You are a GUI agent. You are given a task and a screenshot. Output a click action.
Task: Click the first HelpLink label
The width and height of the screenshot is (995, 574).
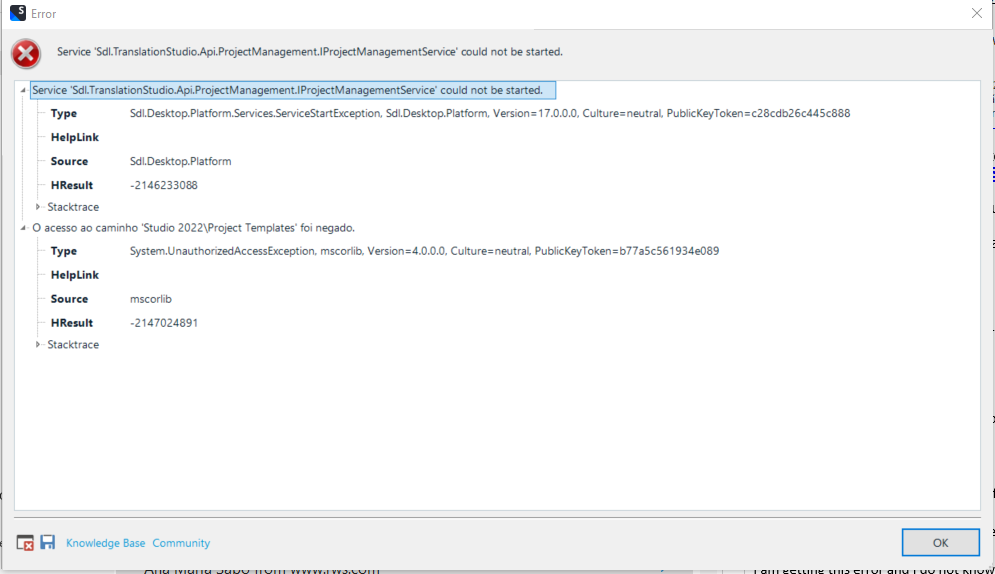tap(75, 137)
